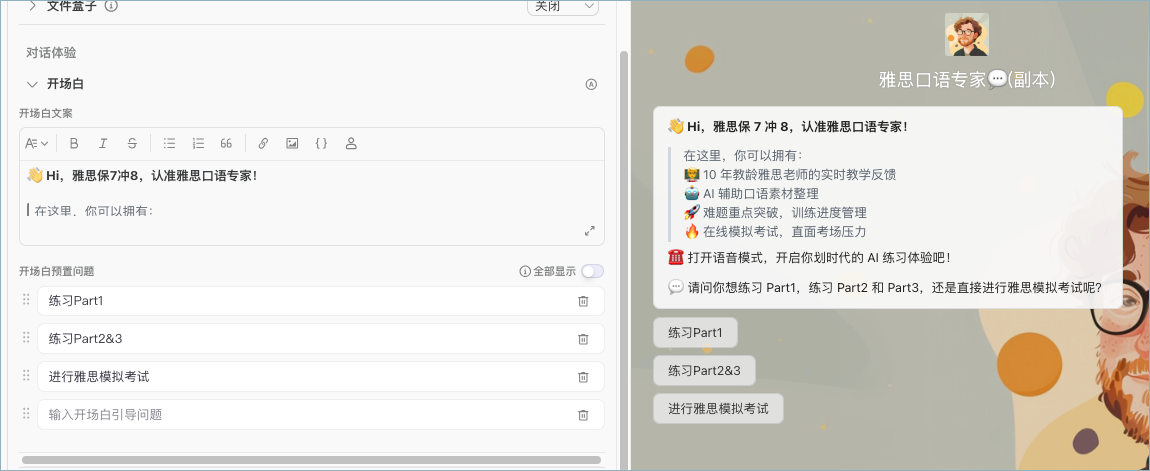Open the text style dropdown
The width and height of the screenshot is (1150, 471).
37,144
